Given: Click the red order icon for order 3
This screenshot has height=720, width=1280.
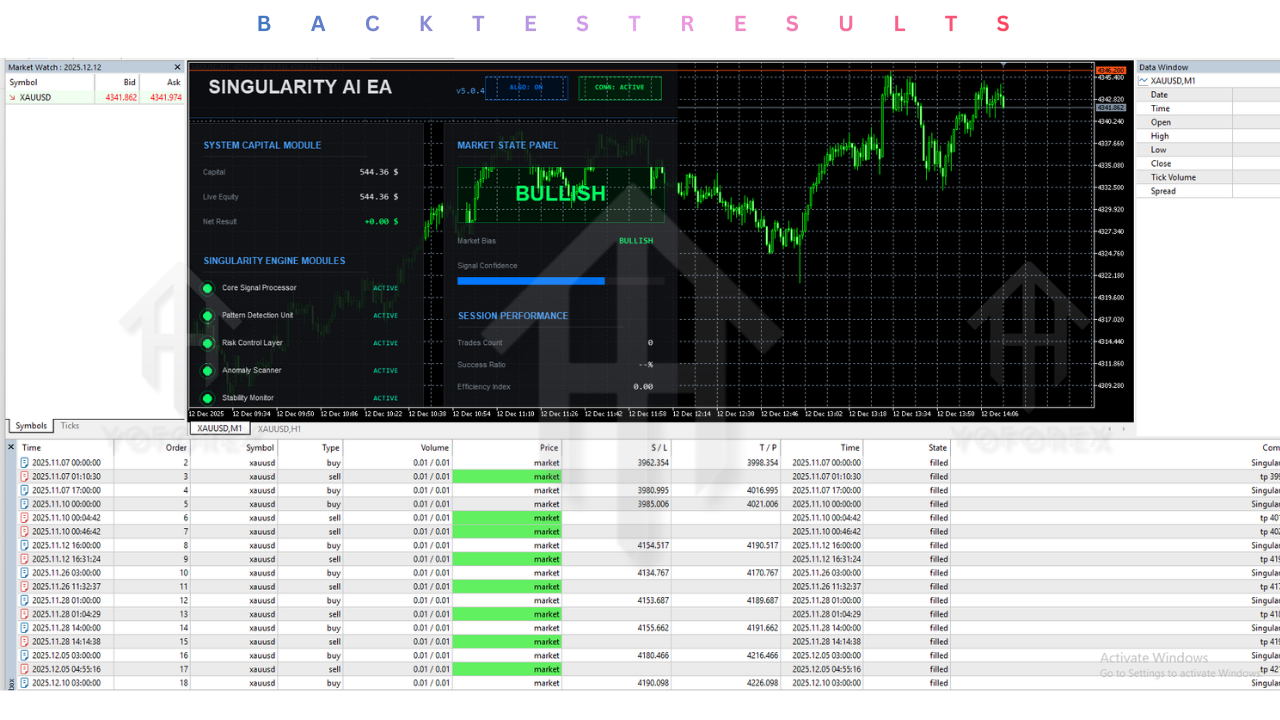Looking at the screenshot, I should coord(25,477).
